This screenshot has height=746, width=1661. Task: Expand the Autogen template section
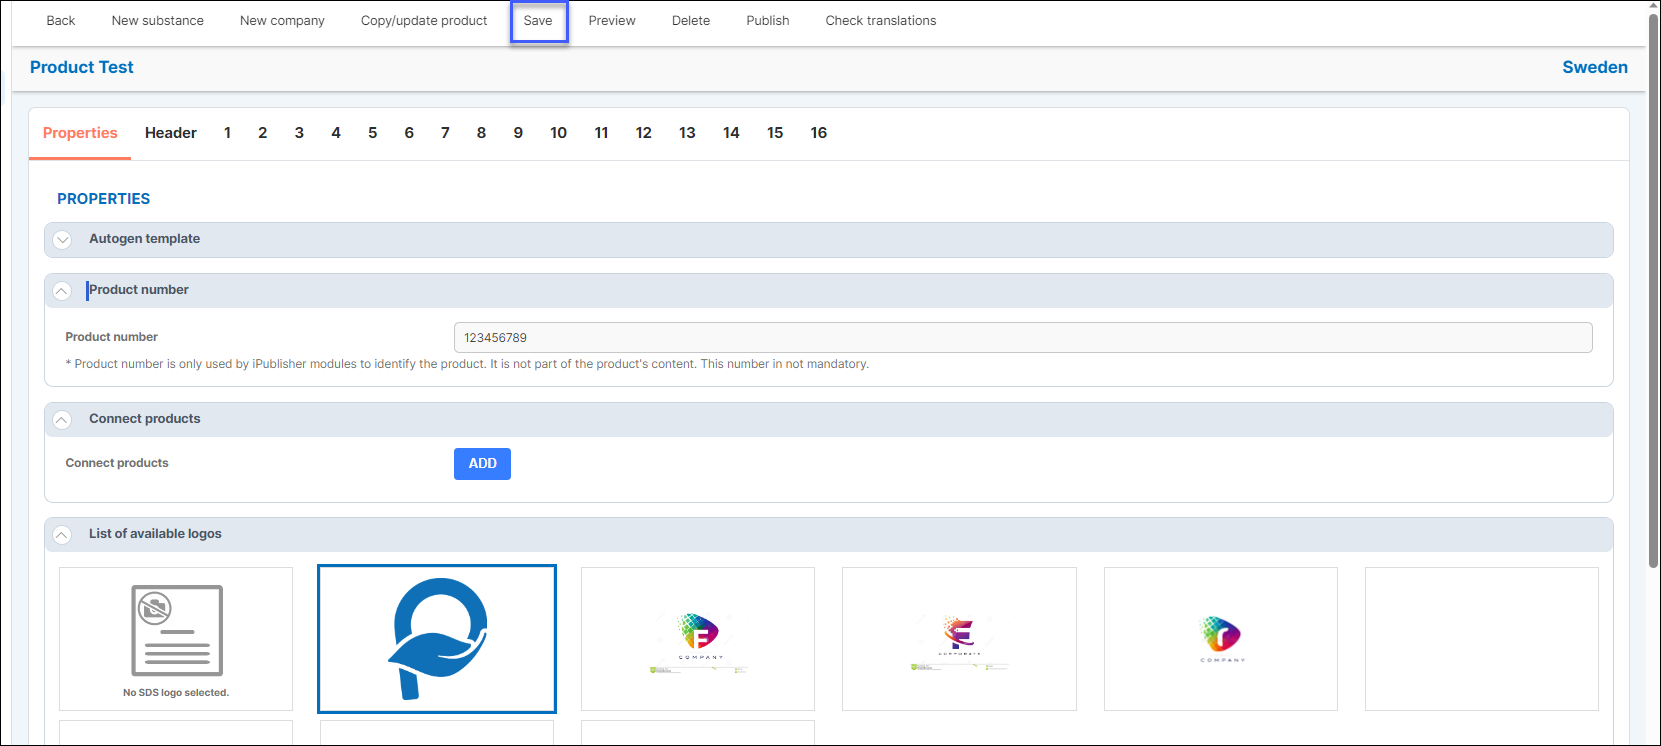62,240
